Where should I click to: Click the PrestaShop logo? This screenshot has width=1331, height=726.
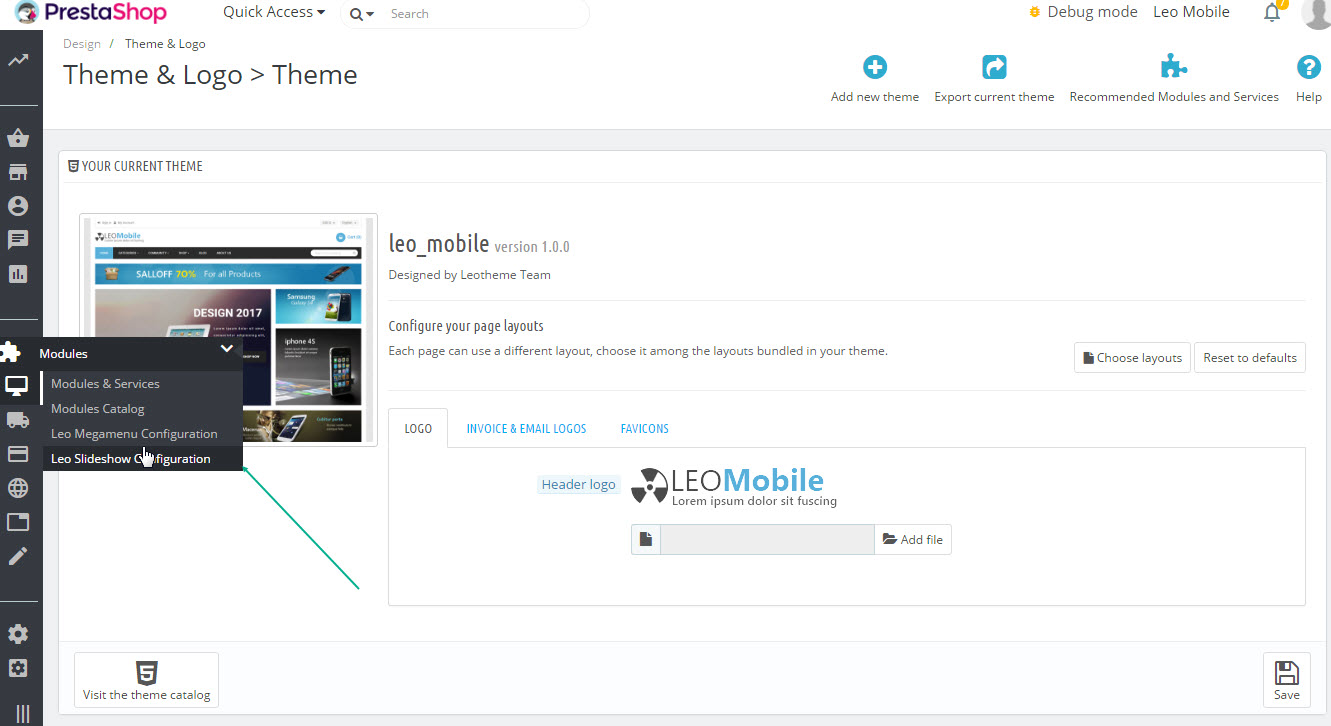click(x=91, y=13)
